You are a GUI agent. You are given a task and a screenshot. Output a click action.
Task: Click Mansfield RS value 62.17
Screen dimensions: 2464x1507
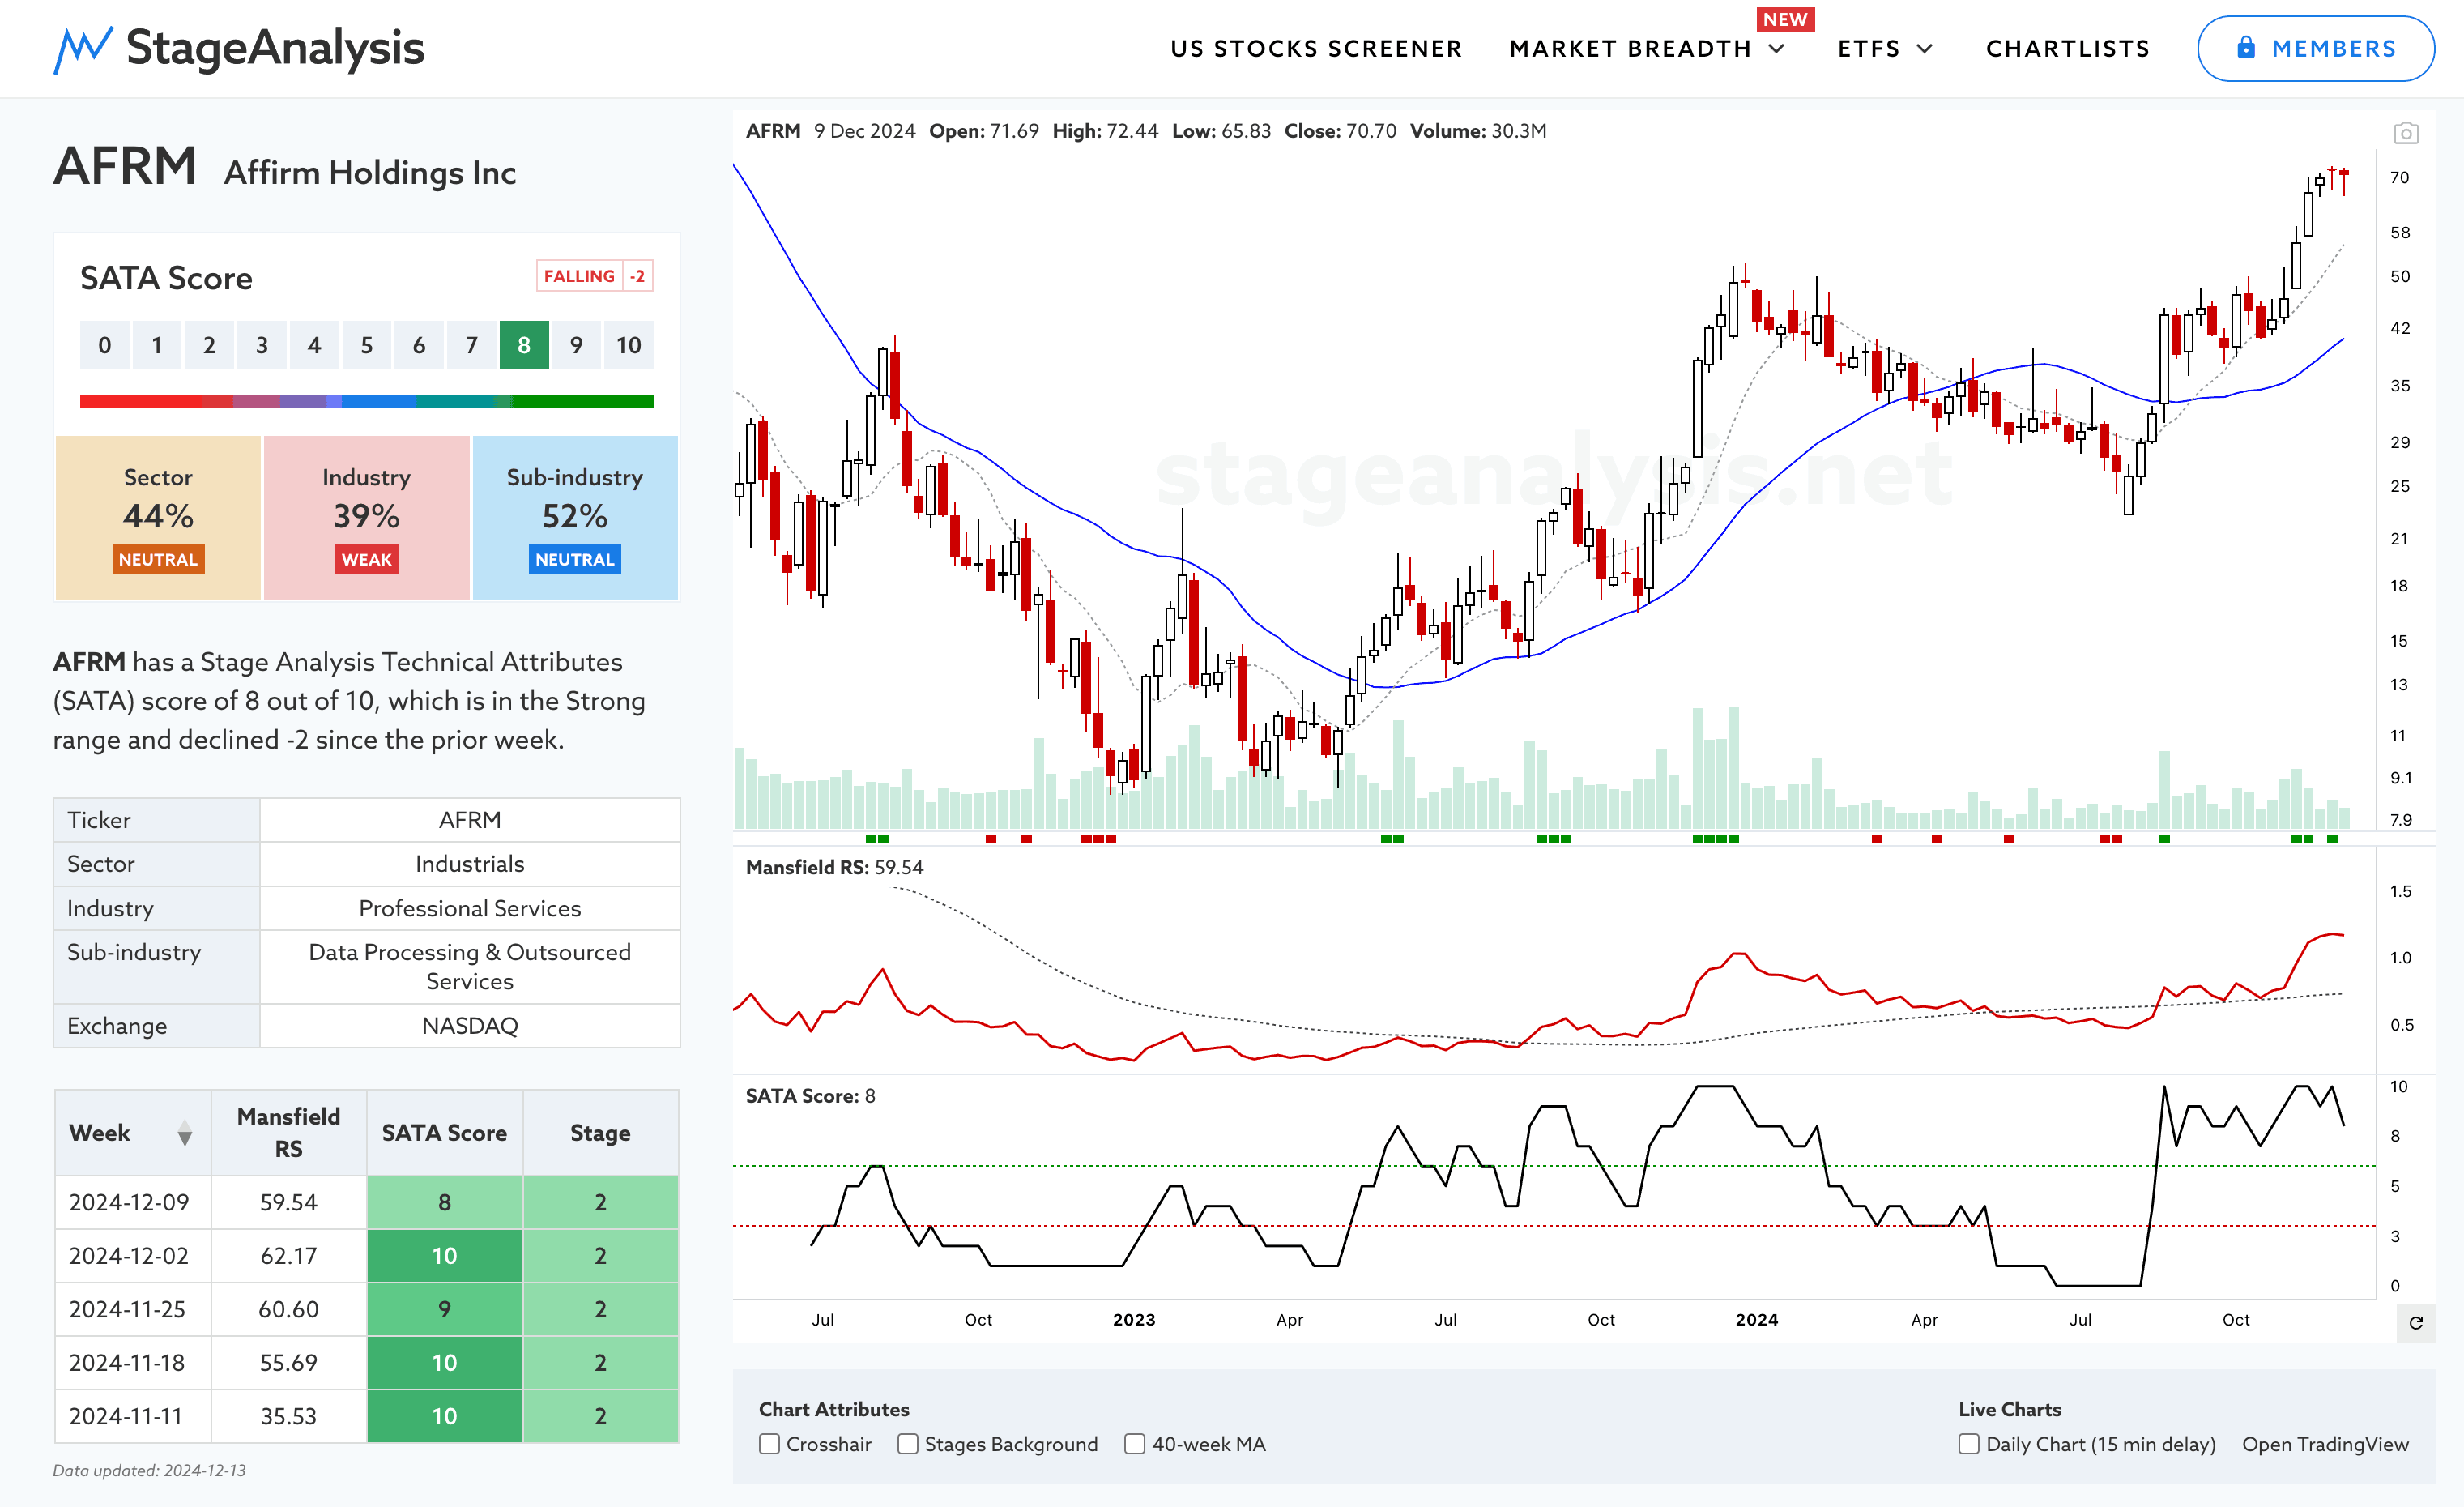[288, 1256]
